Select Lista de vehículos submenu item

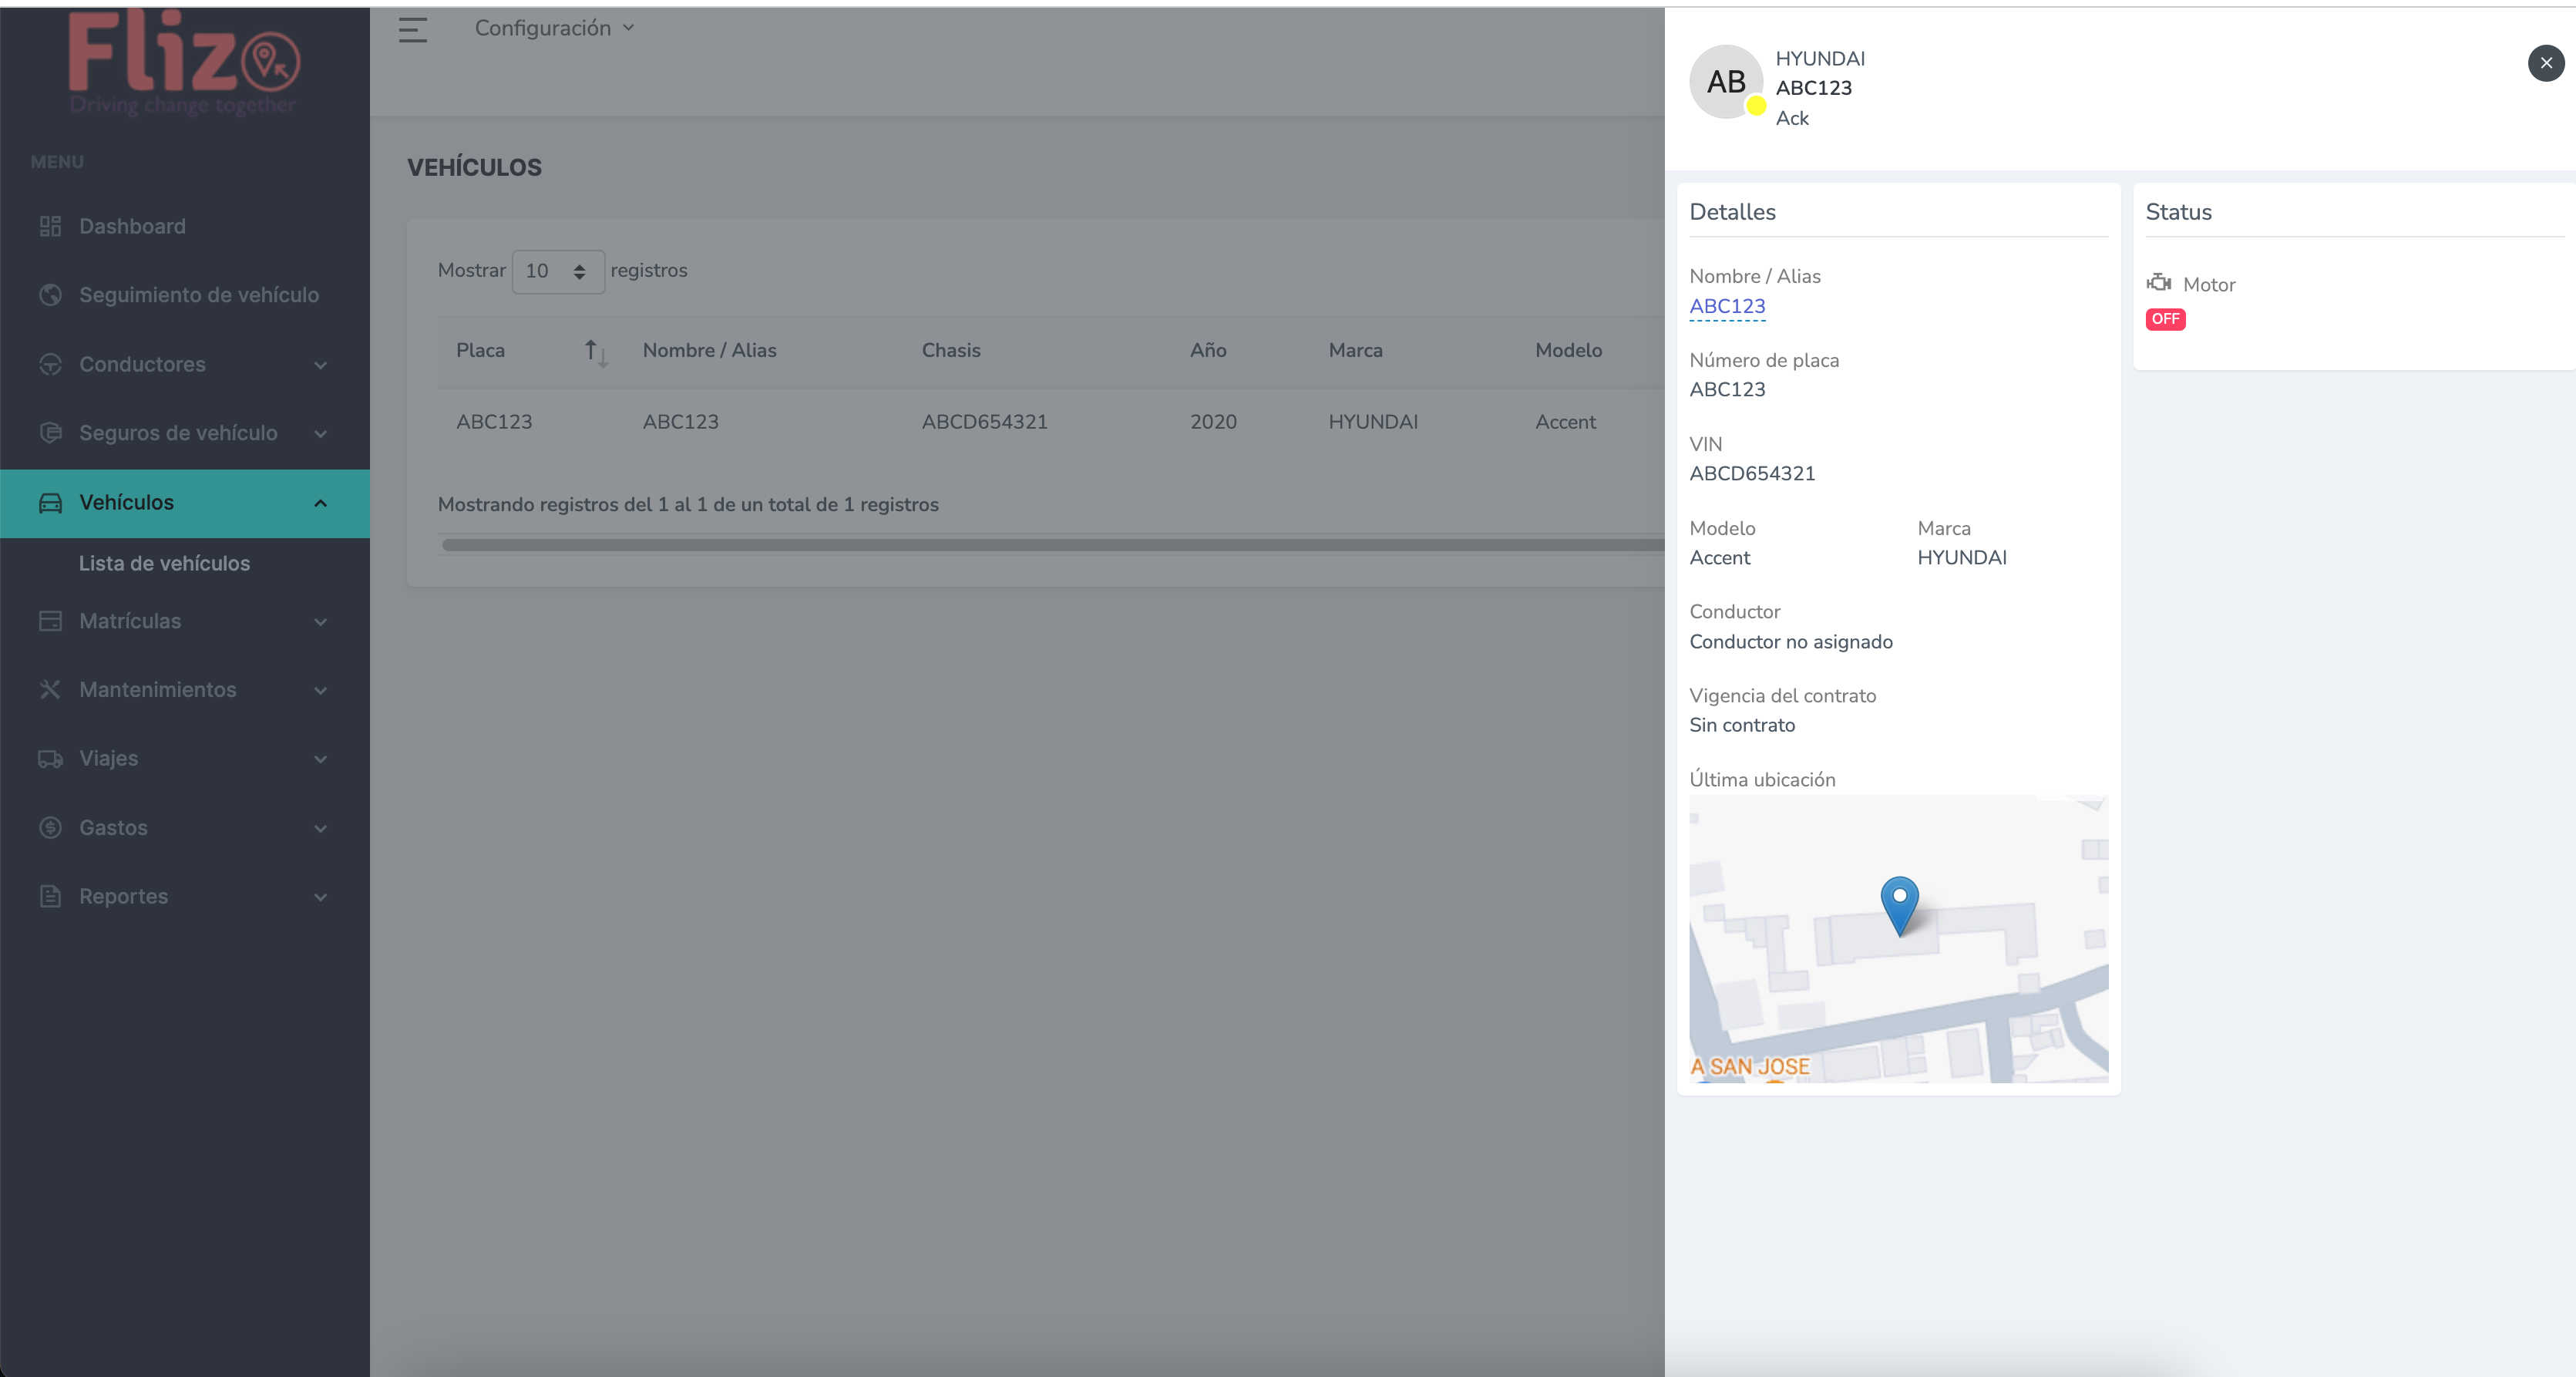164,563
